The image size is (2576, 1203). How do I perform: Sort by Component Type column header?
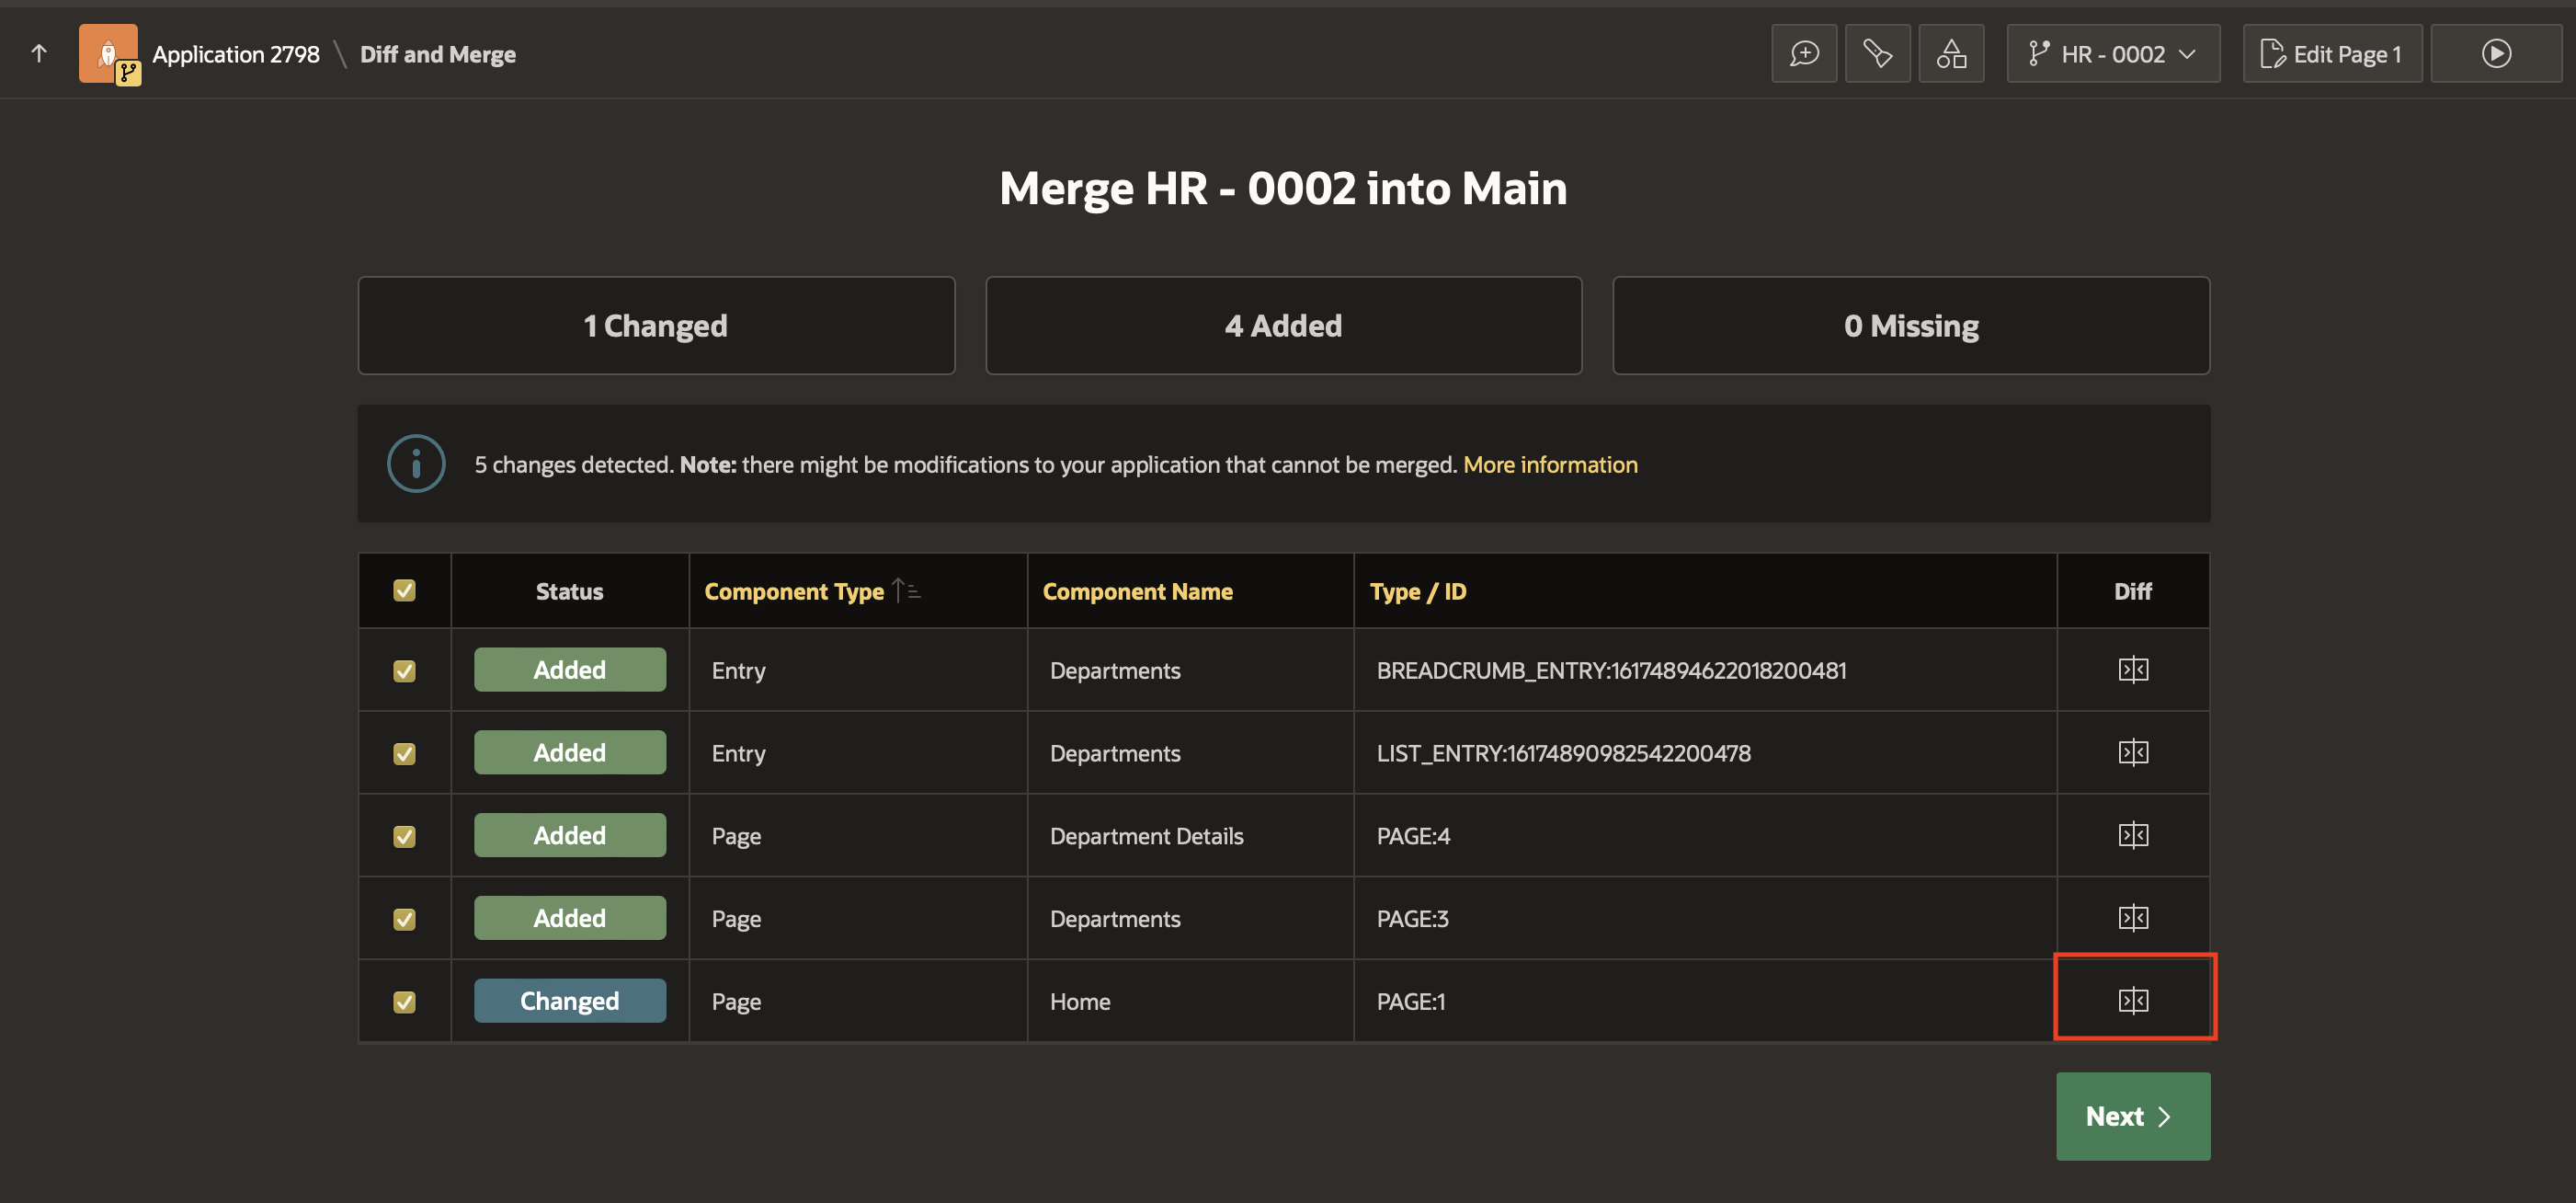[794, 591]
